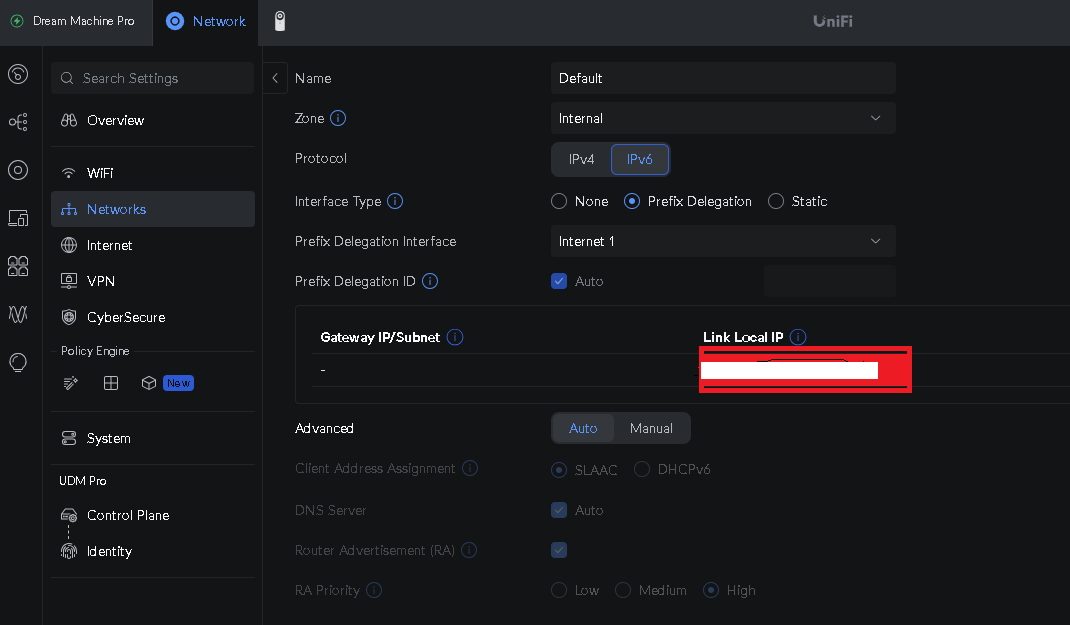Image resolution: width=1070 pixels, height=625 pixels.
Task: Uncheck Prefix Delegation ID Auto checkbox
Action: [559, 281]
